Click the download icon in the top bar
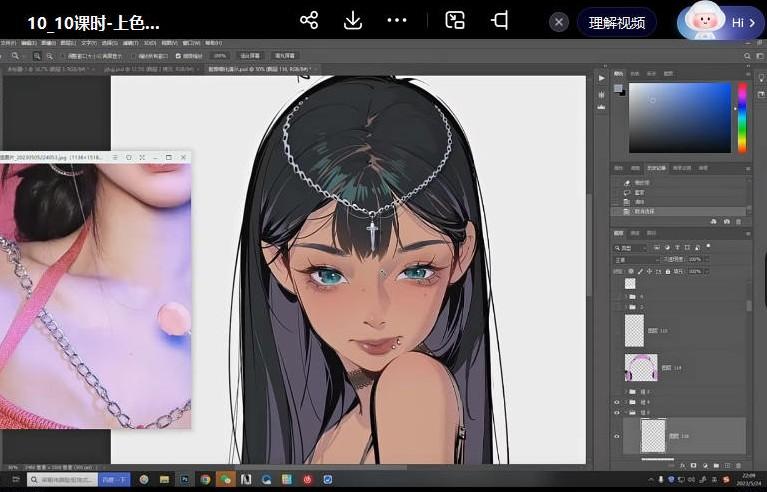Viewport: 767px width, 492px height. [353, 20]
